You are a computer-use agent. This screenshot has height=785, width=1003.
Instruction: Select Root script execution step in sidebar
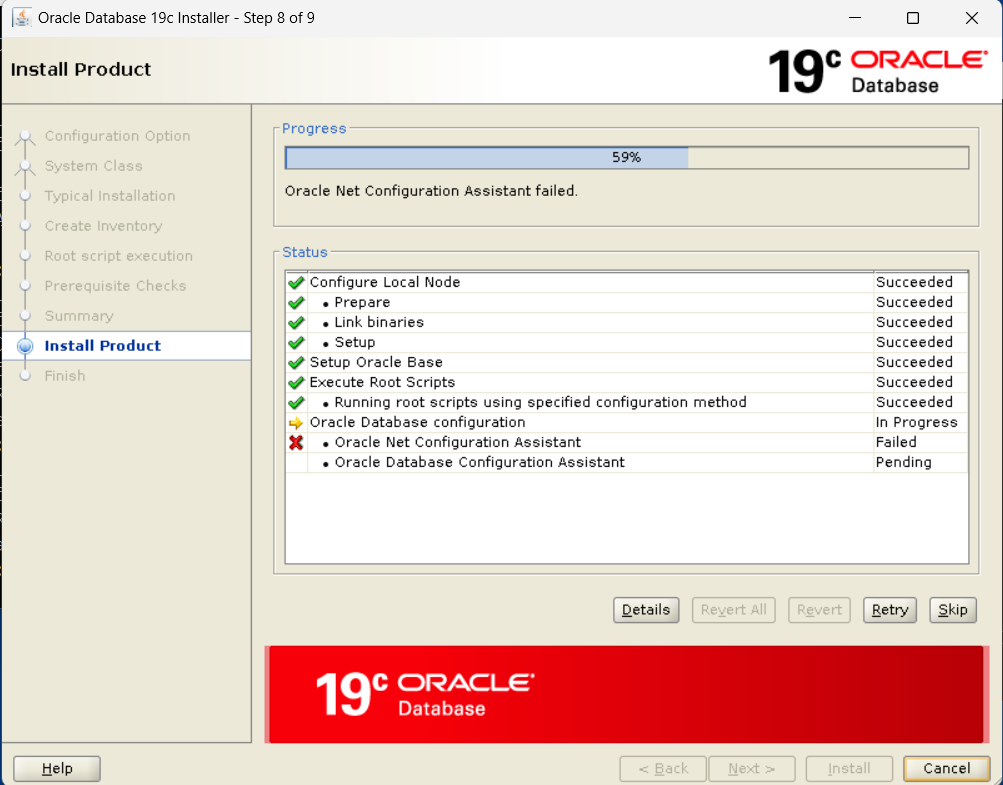[118, 256]
